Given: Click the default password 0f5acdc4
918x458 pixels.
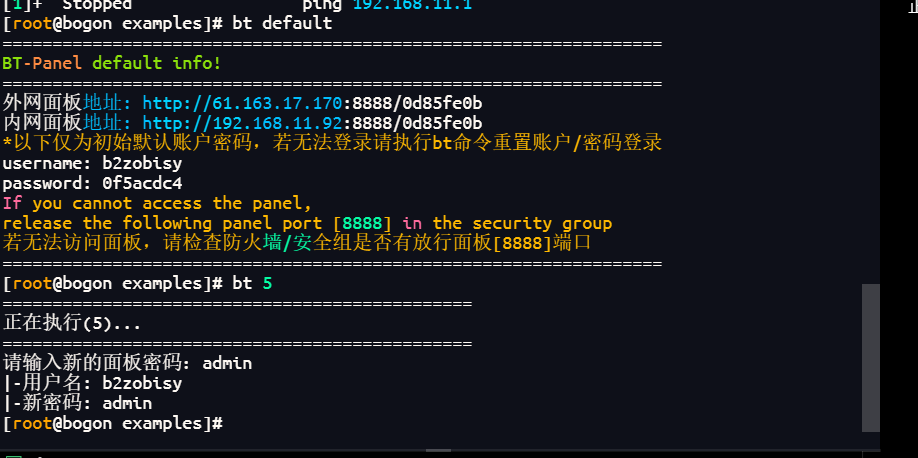Looking at the screenshot, I should point(142,183).
